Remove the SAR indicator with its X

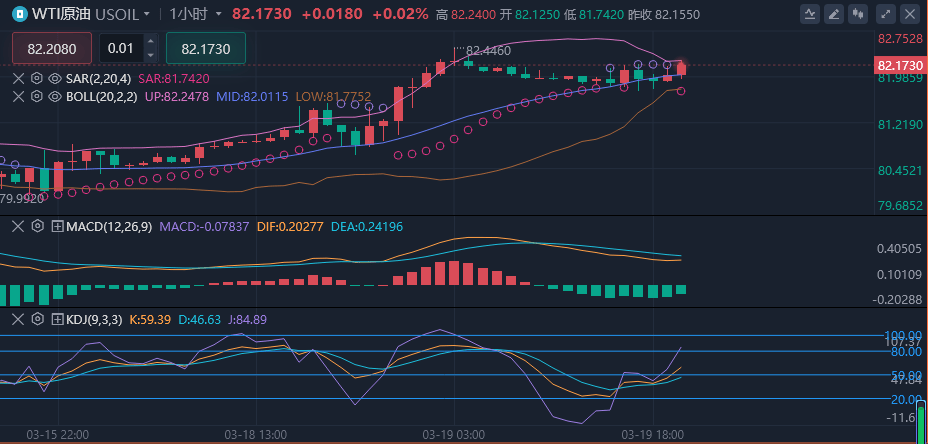19,79
